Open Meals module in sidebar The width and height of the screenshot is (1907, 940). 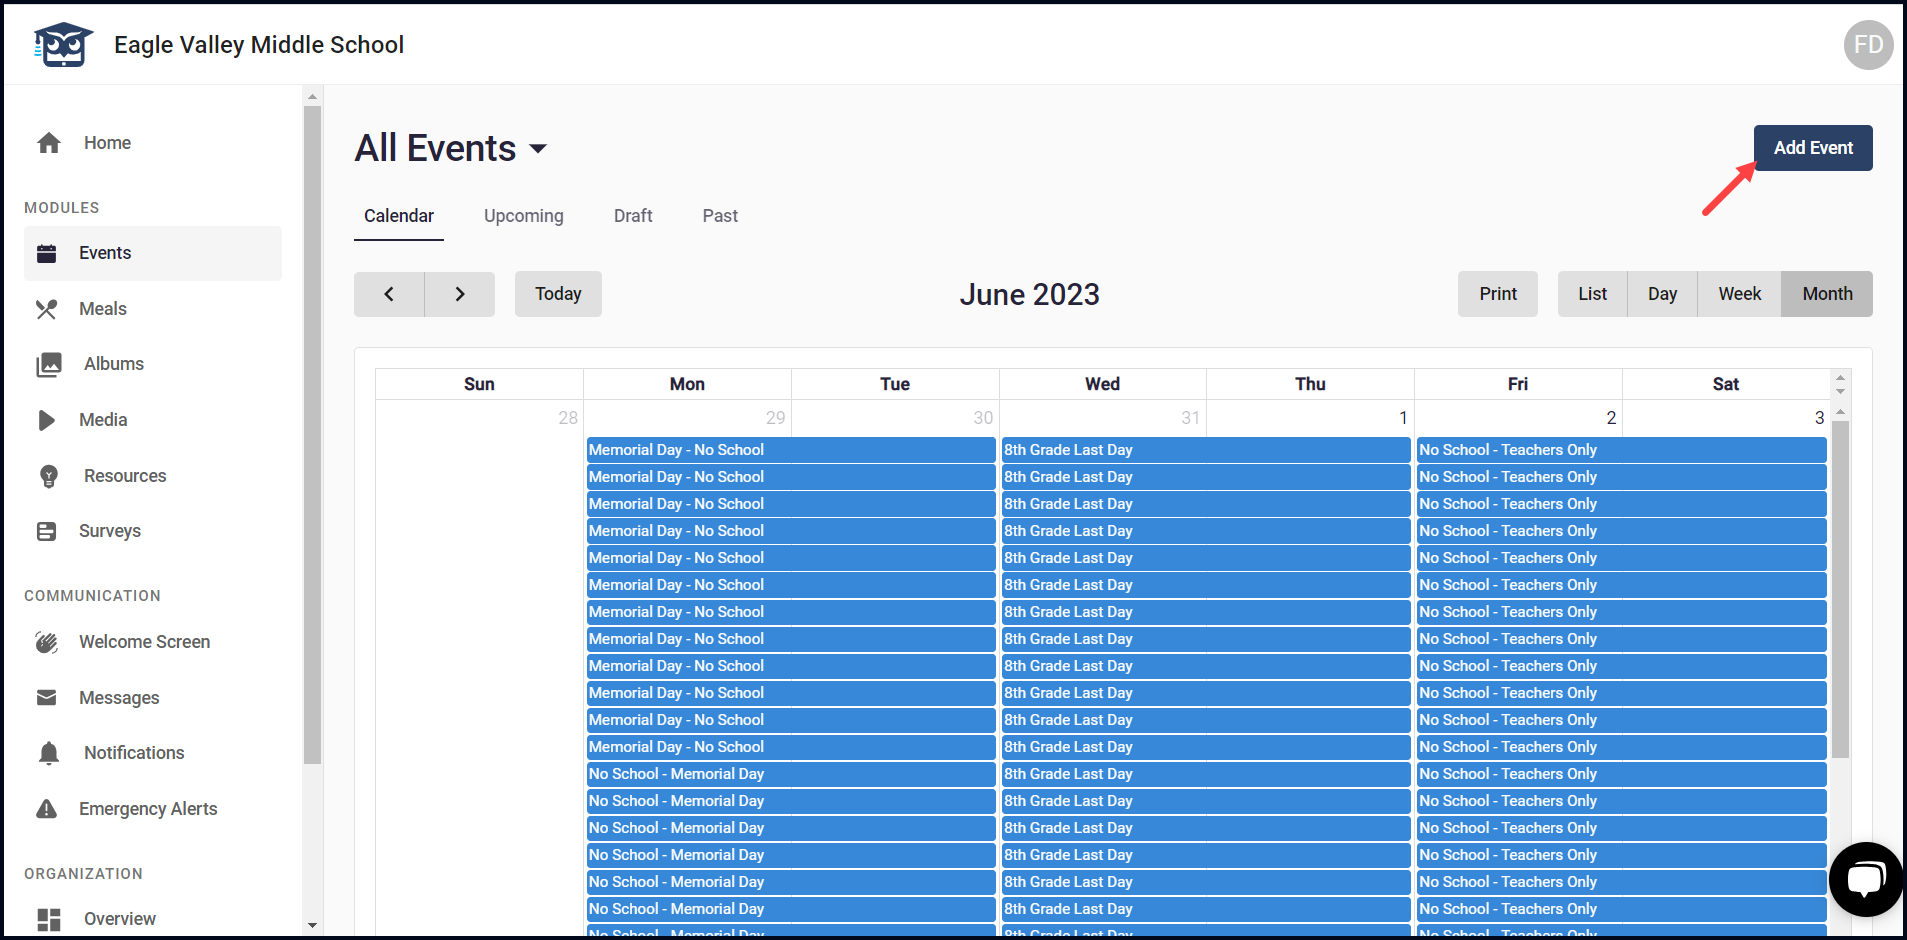(153, 309)
